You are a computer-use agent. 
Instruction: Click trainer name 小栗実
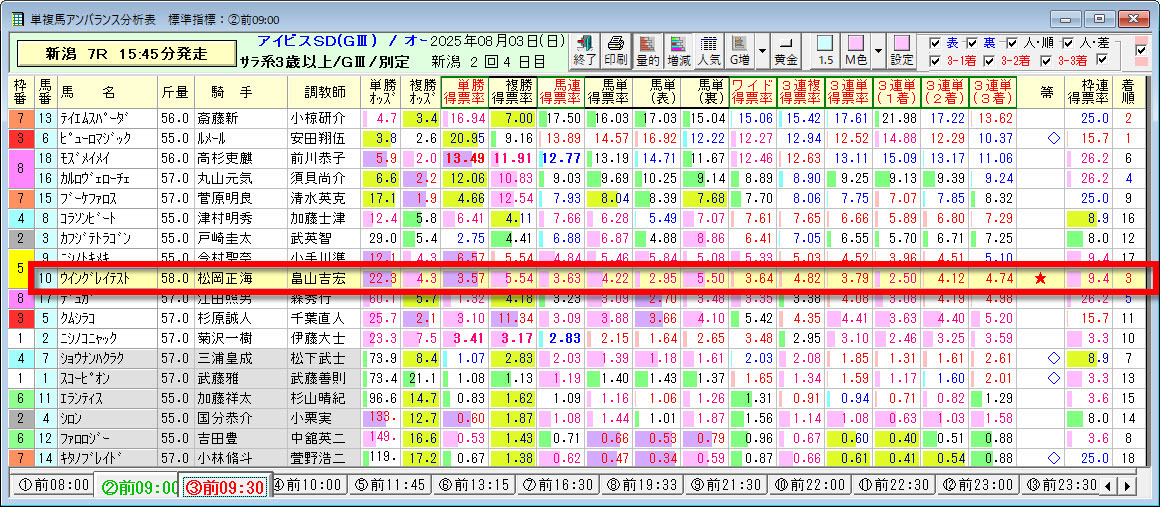pyautogui.click(x=312, y=418)
